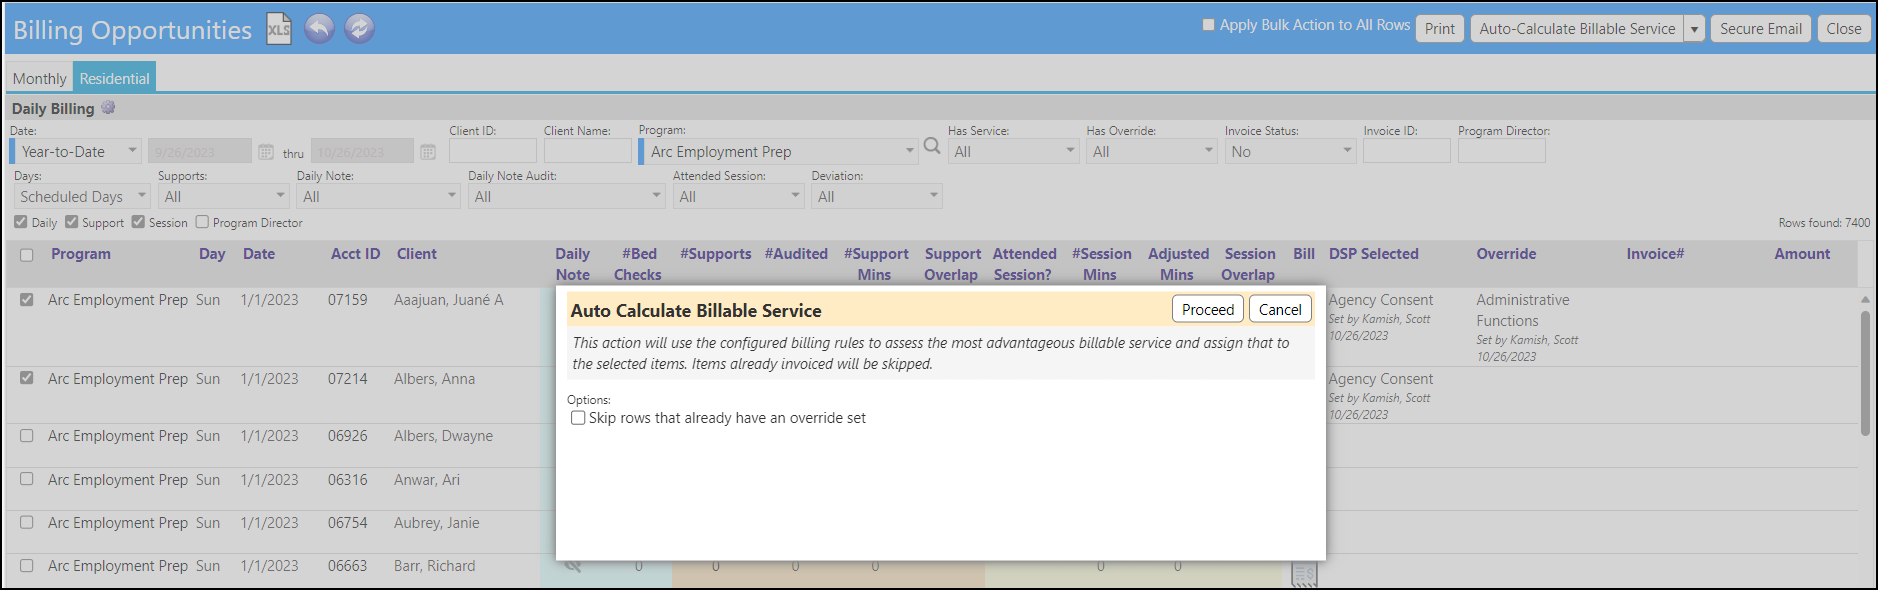Switch to the Monthly tab
The width and height of the screenshot is (1878, 590).
[40, 78]
